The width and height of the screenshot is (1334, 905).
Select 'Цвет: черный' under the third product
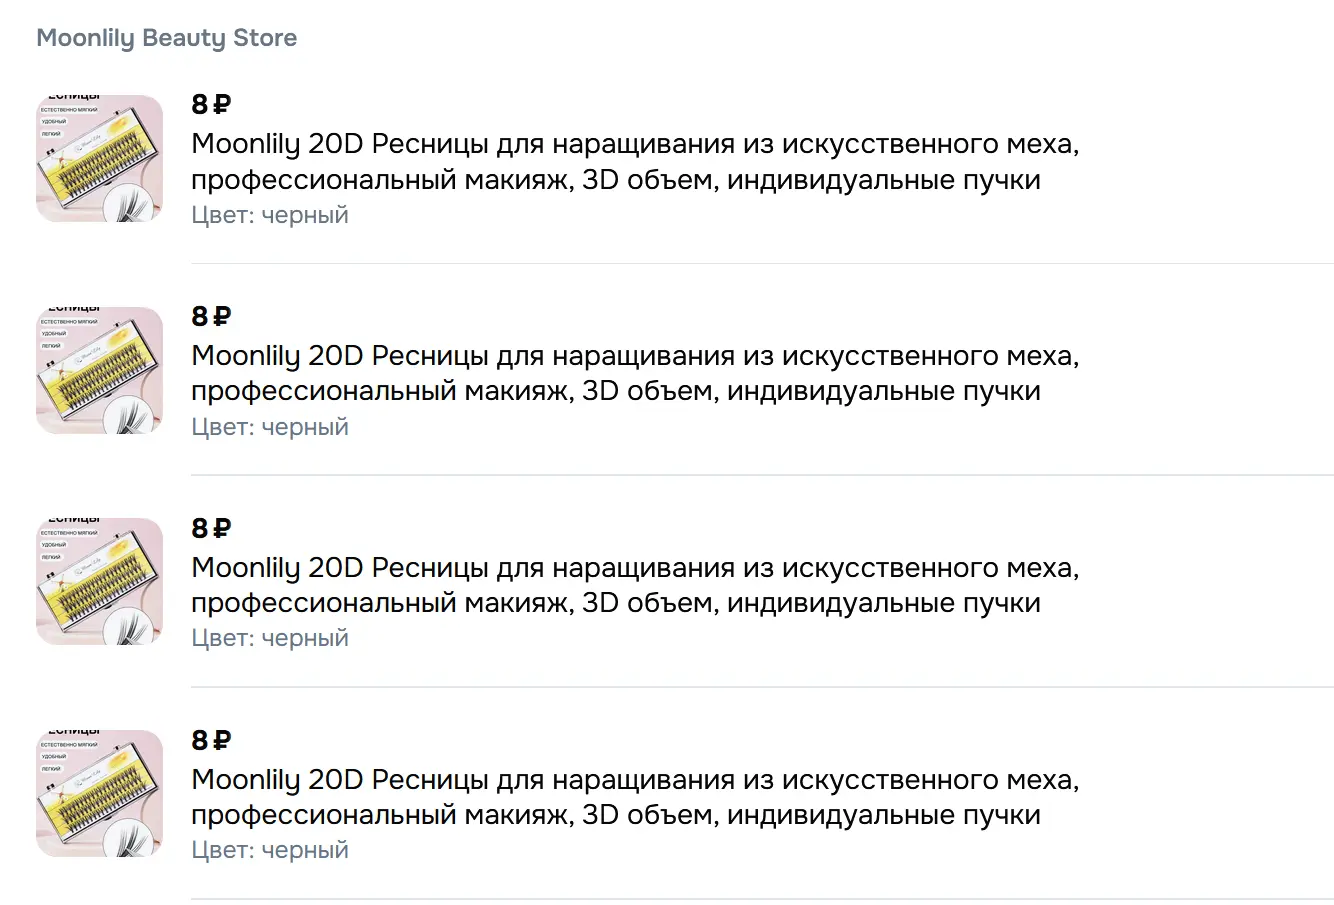coord(270,638)
